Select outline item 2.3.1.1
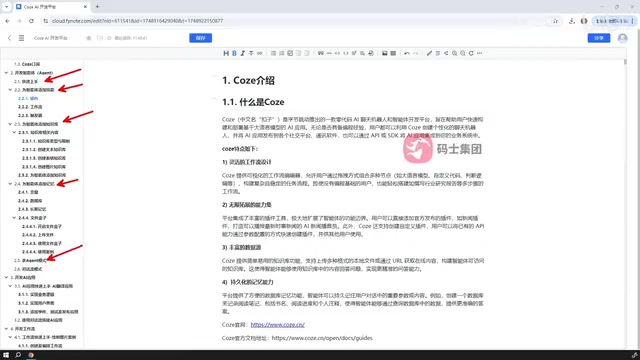The height and width of the screenshot is (360, 640). click(x=46, y=141)
